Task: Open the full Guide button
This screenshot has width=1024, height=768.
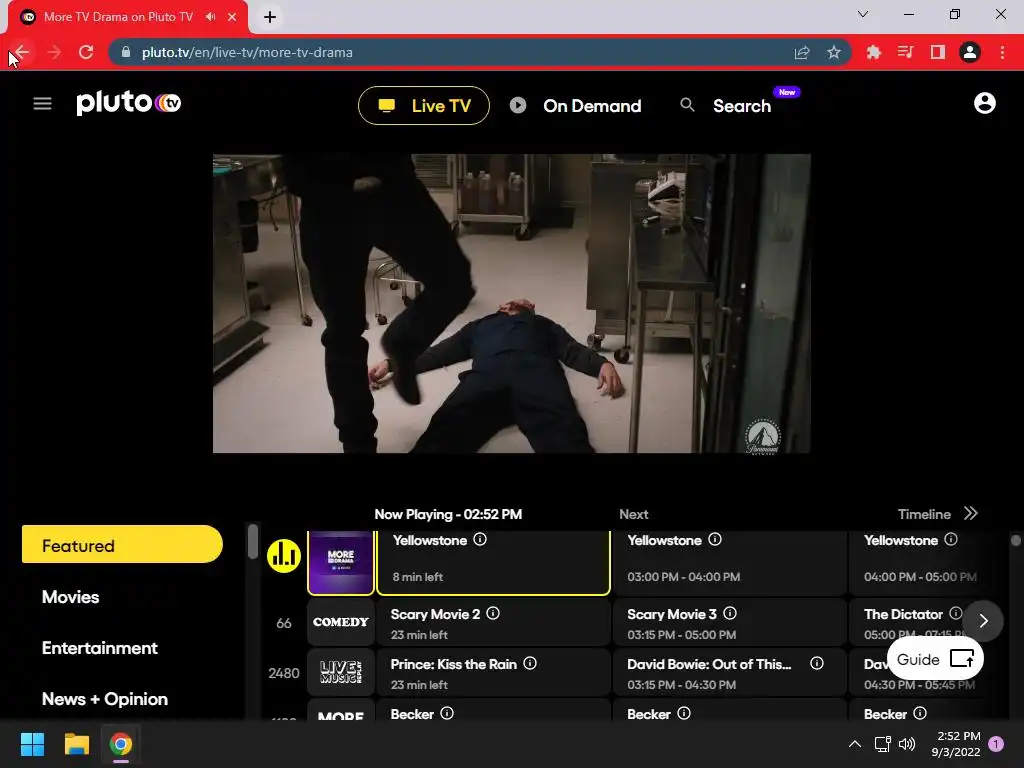Action: pos(935,659)
